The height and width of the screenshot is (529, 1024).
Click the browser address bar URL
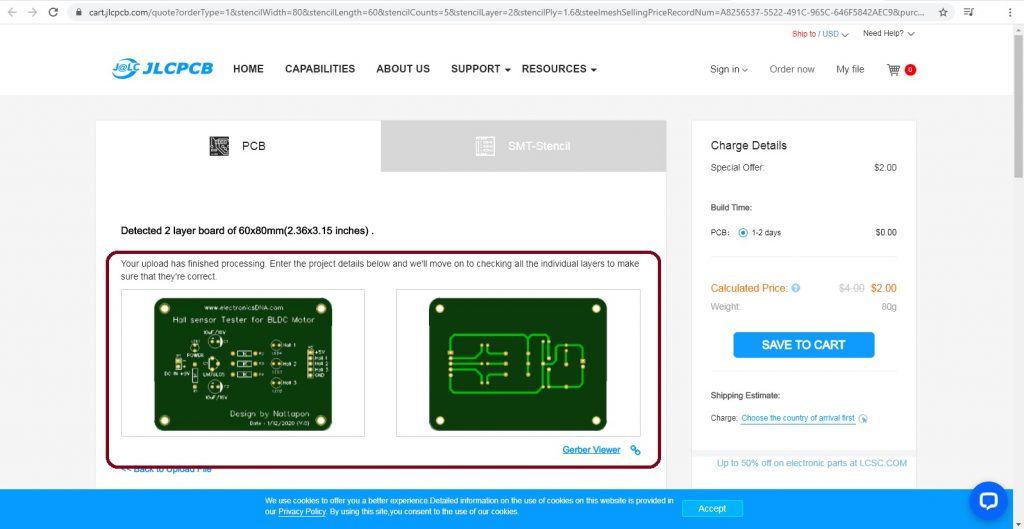[506, 12]
